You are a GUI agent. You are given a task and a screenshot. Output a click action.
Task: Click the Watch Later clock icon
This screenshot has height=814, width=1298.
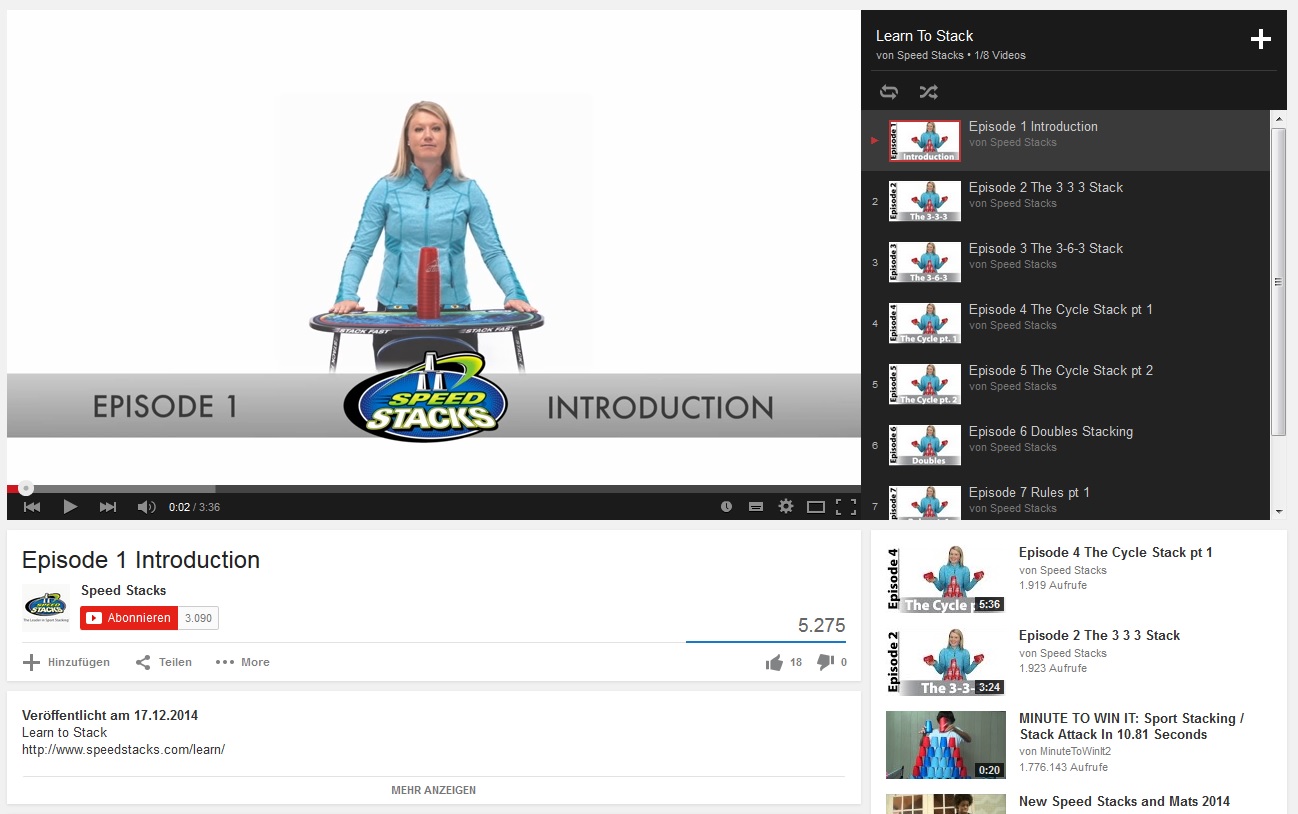(x=727, y=507)
